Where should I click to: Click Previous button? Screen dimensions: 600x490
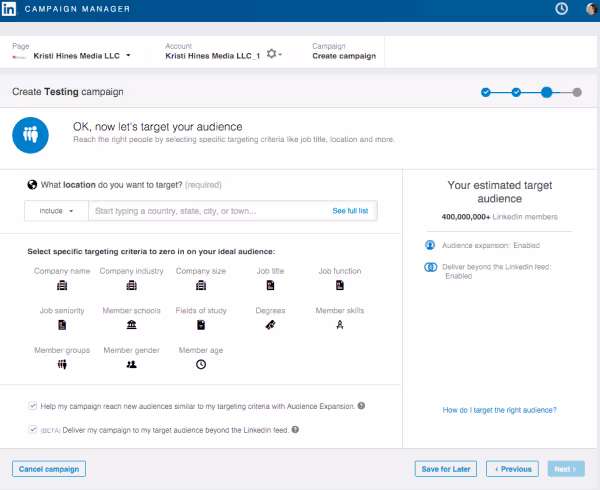[512, 469]
